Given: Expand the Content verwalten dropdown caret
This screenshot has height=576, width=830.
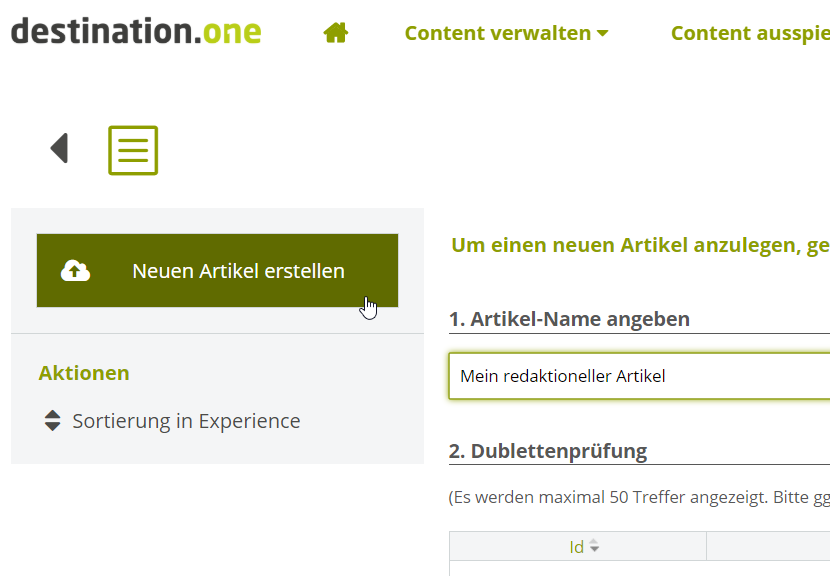Looking at the screenshot, I should tap(603, 34).
